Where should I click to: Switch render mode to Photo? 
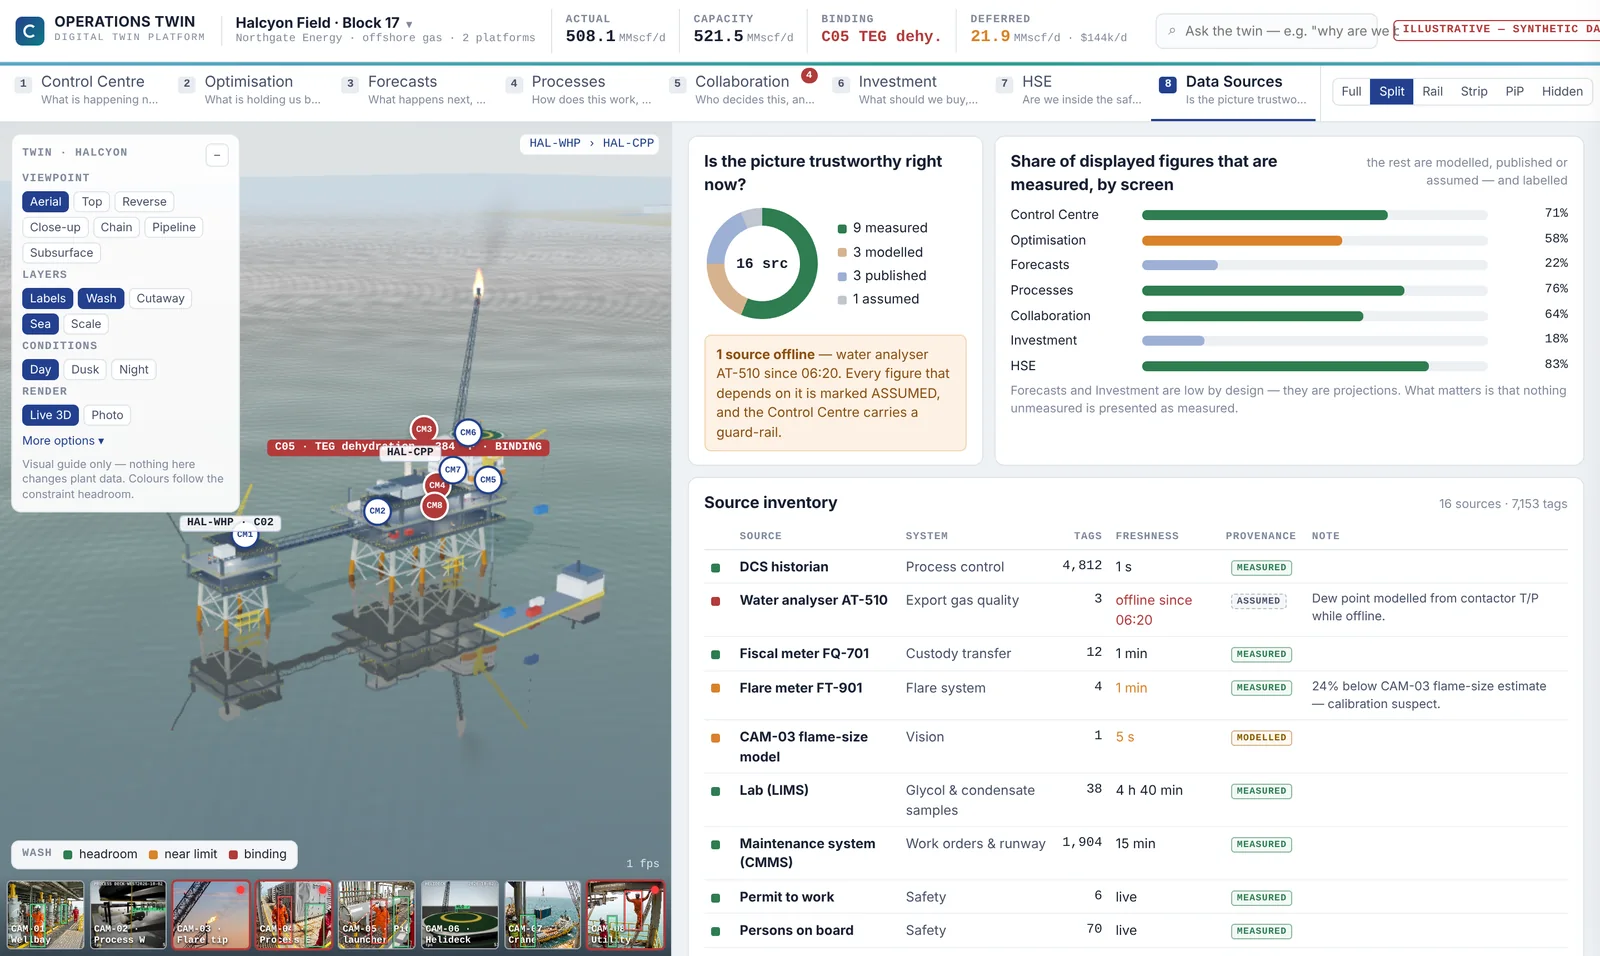[x=107, y=415]
